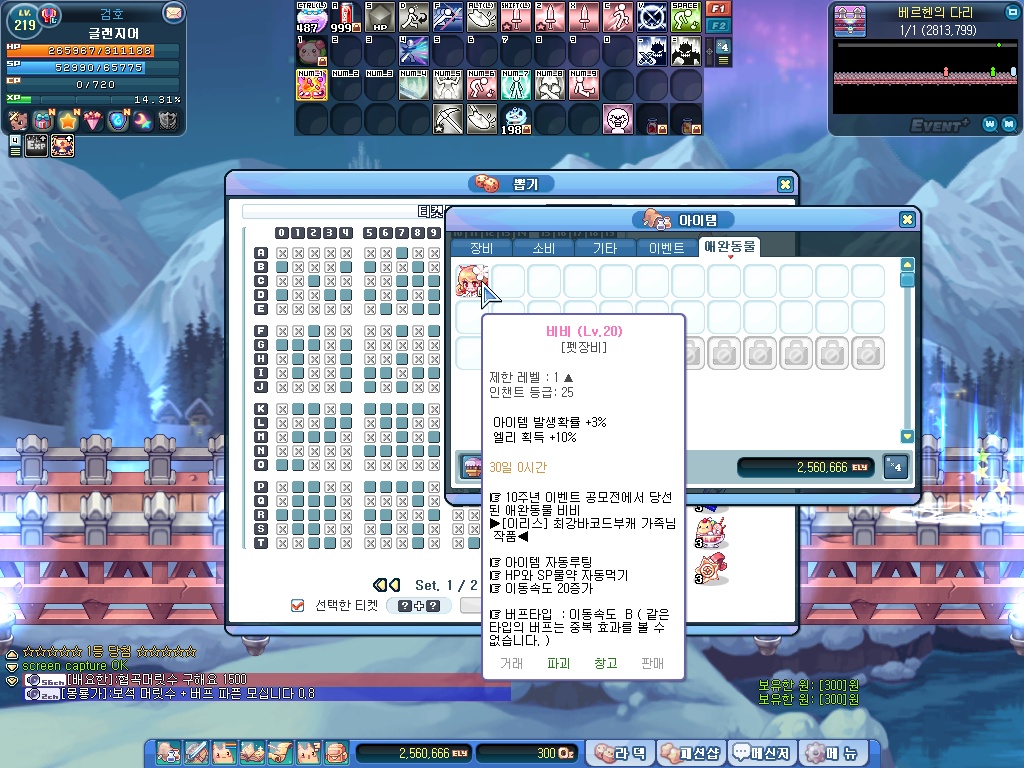Click the inventory scrollbar down arrow

(907, 436)
